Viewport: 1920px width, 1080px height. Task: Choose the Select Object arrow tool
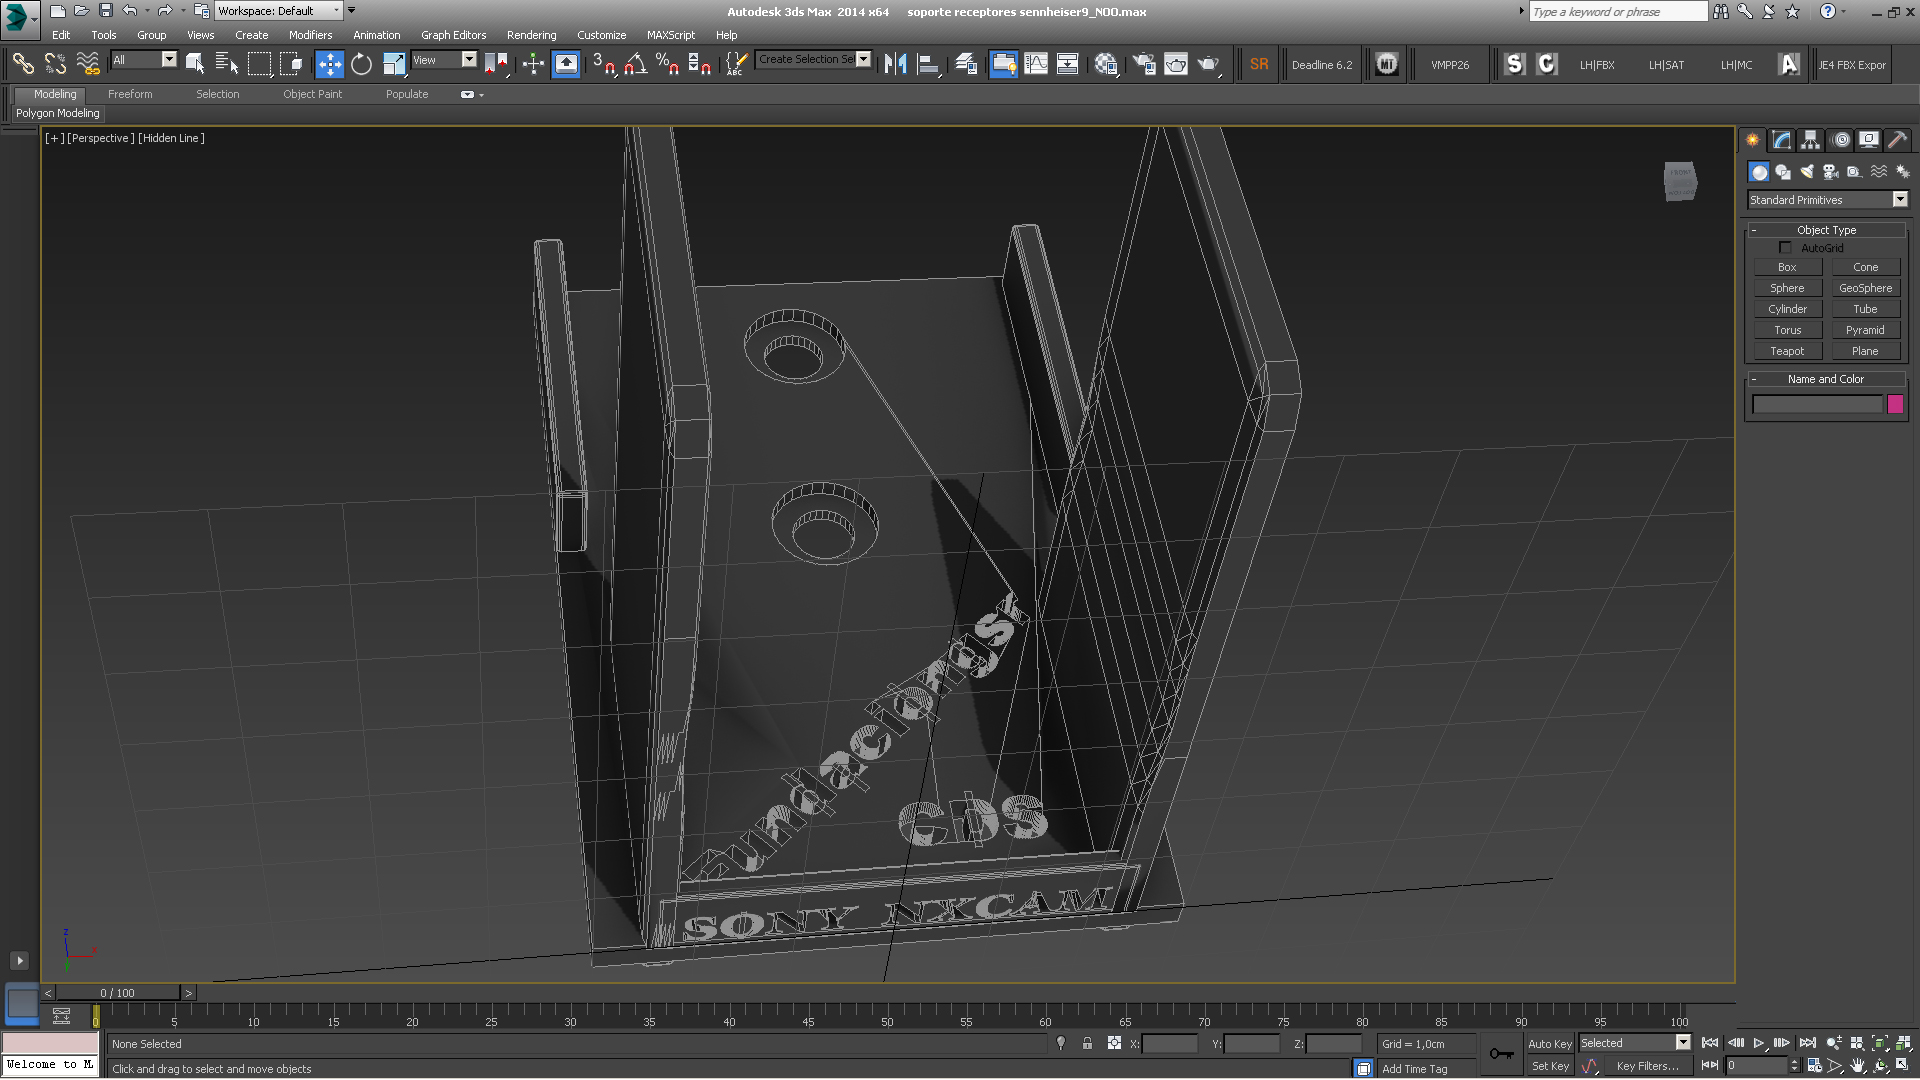[x=195, y=64]
